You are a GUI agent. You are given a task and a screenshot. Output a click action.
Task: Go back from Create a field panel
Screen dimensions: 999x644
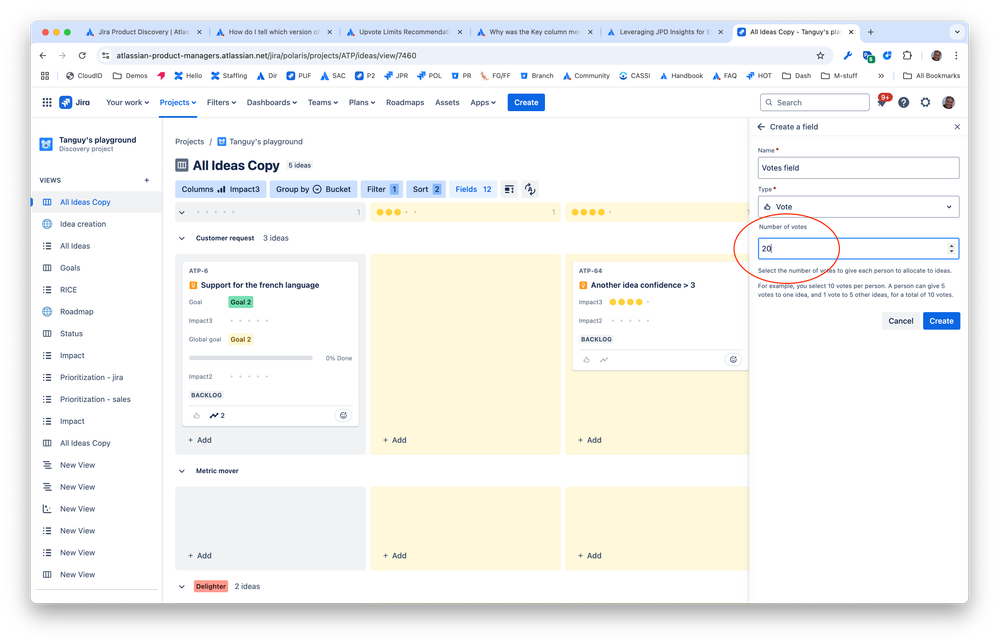click(761, 127)
